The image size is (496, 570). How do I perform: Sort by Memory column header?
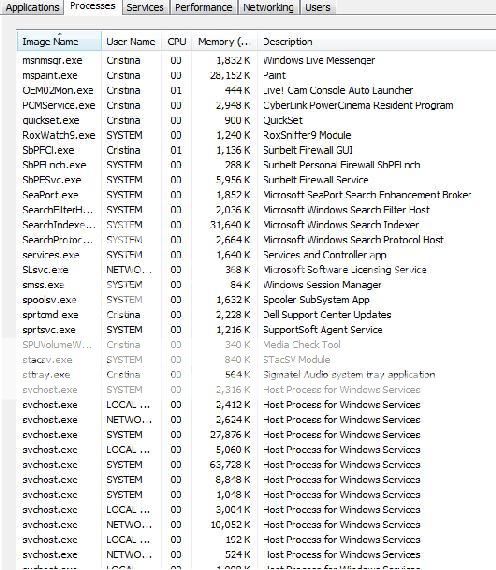point(224,41)
